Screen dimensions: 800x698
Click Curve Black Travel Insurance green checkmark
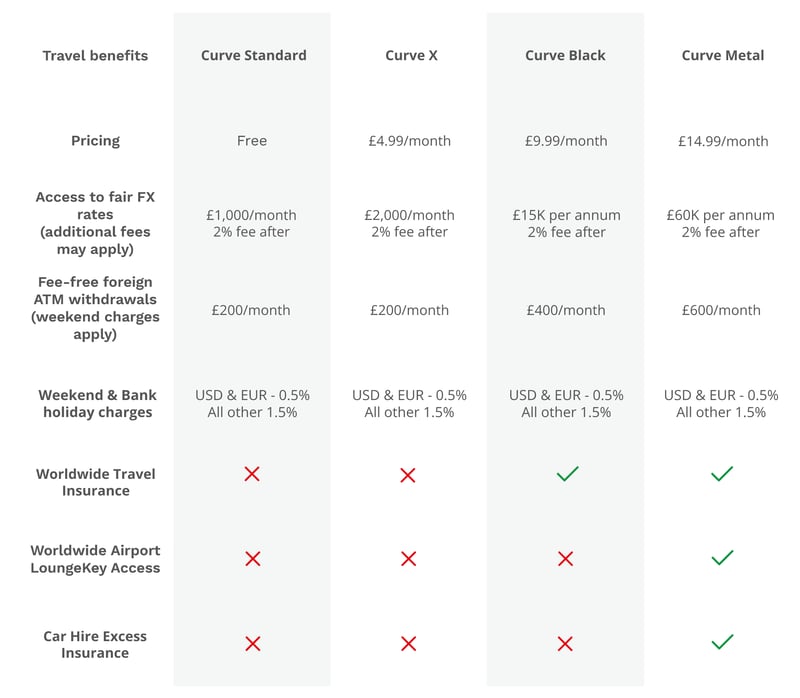(x=567, y=473)
